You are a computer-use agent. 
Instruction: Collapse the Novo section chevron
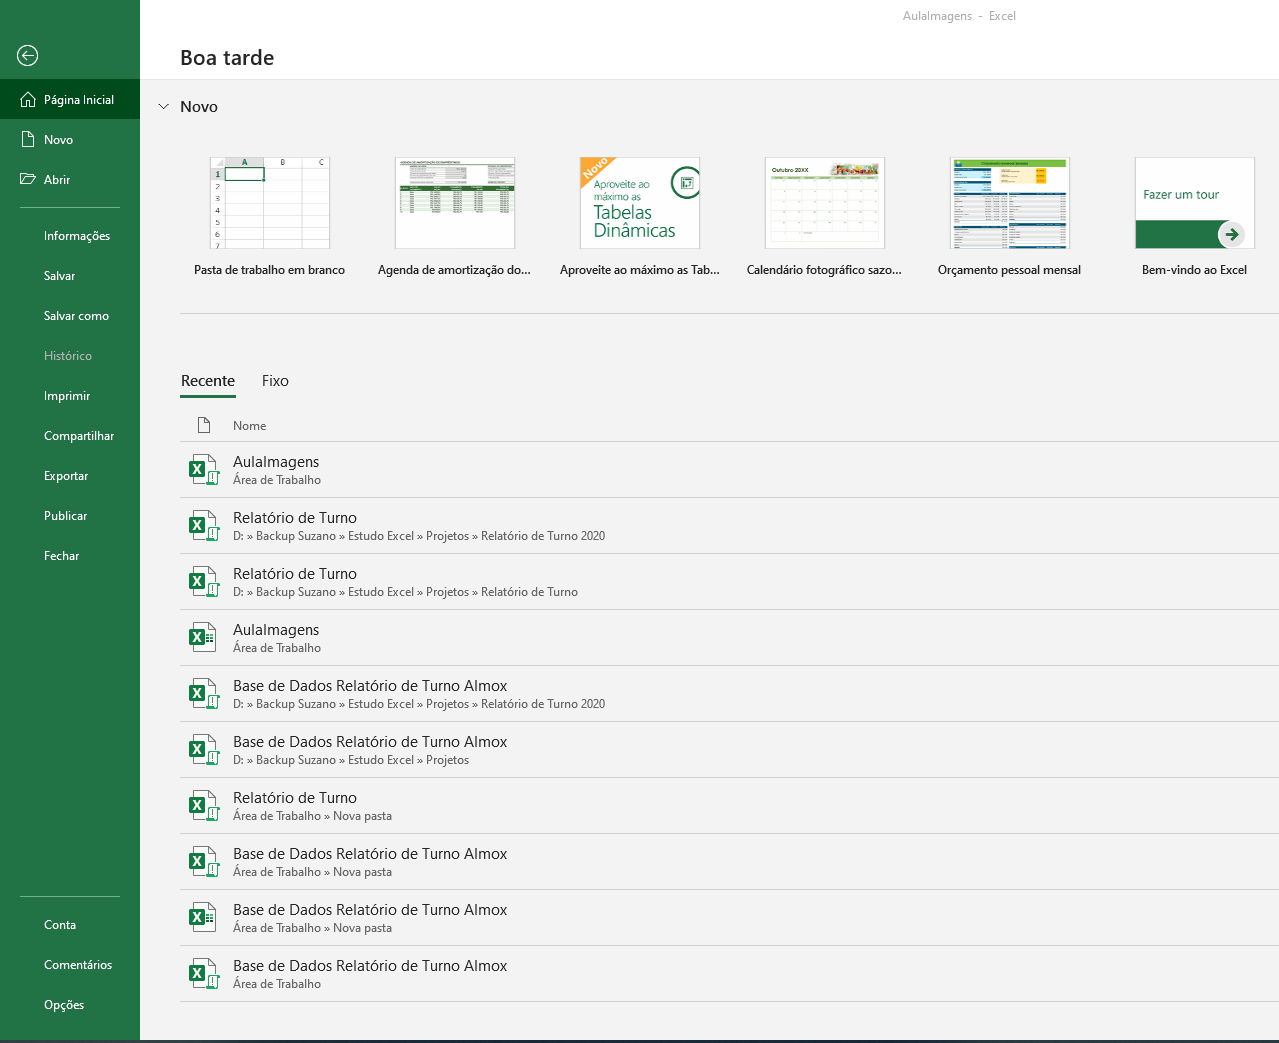tap(163, 107)
